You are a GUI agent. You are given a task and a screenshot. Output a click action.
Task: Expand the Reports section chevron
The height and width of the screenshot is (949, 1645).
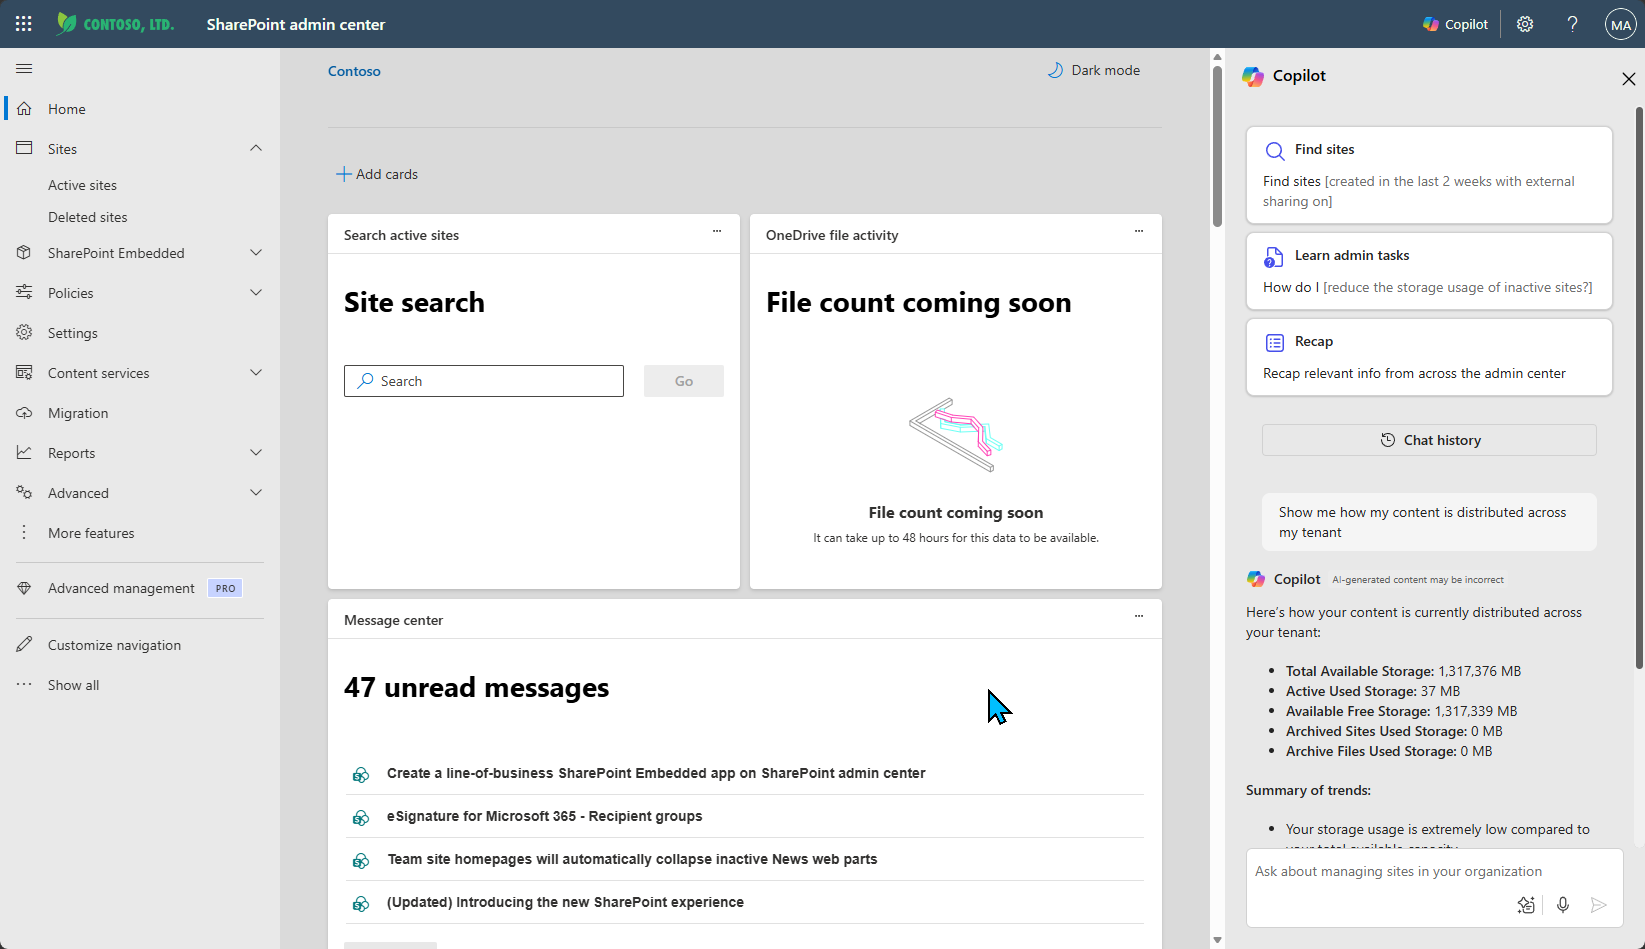point(256,452)
